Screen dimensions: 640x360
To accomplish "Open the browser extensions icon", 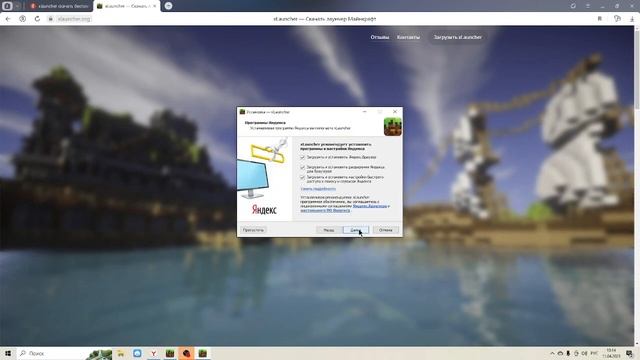I will tap(617, 19).
